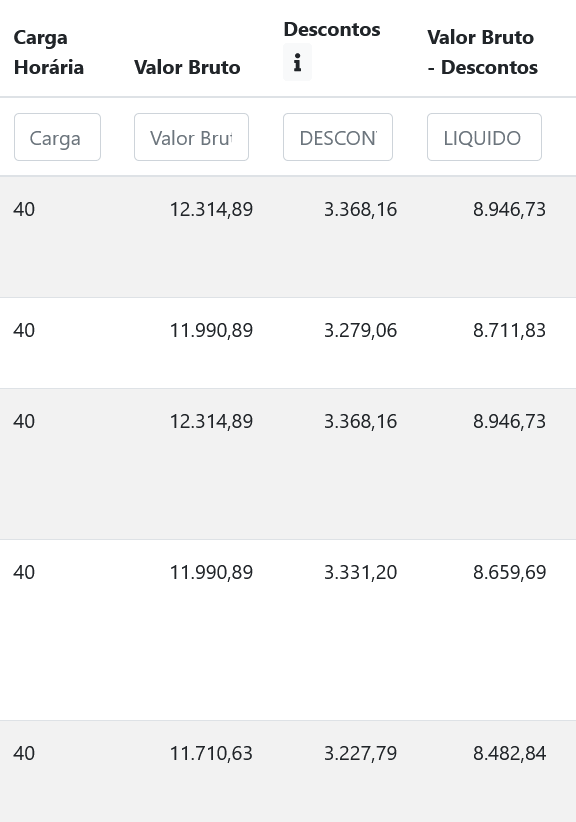Screen dimensions: 576x822
Task: Sort by the Valor Bruto column header
Action: (187, 67)
